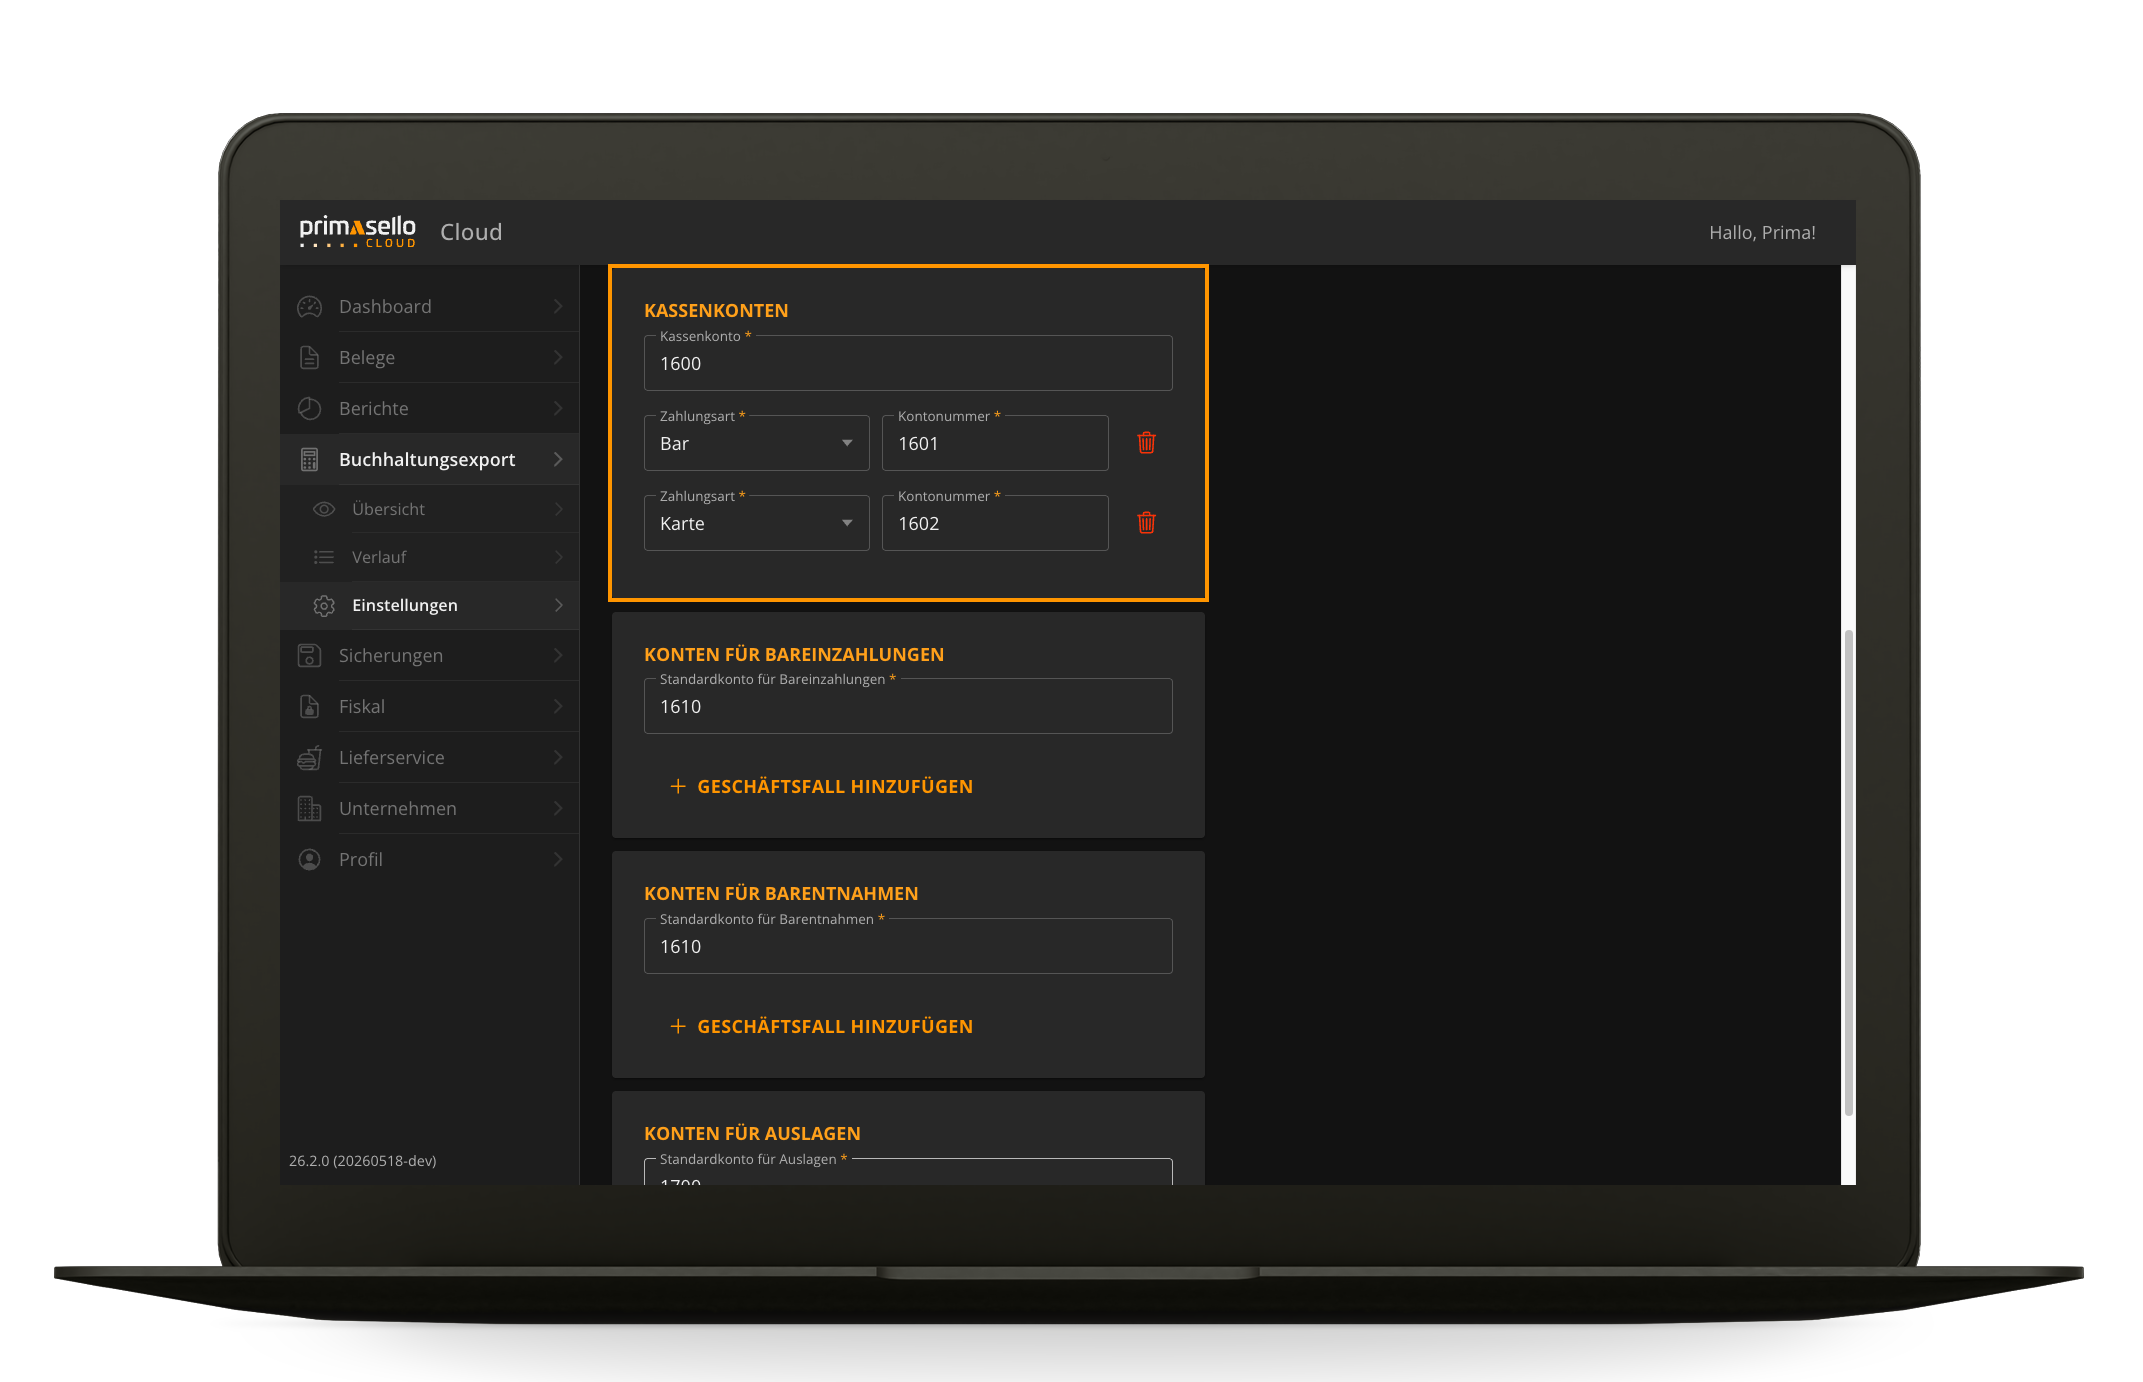2143x1382 pixels.
Task: Click the Berichte pie chart icon
Action: point(310,409)
